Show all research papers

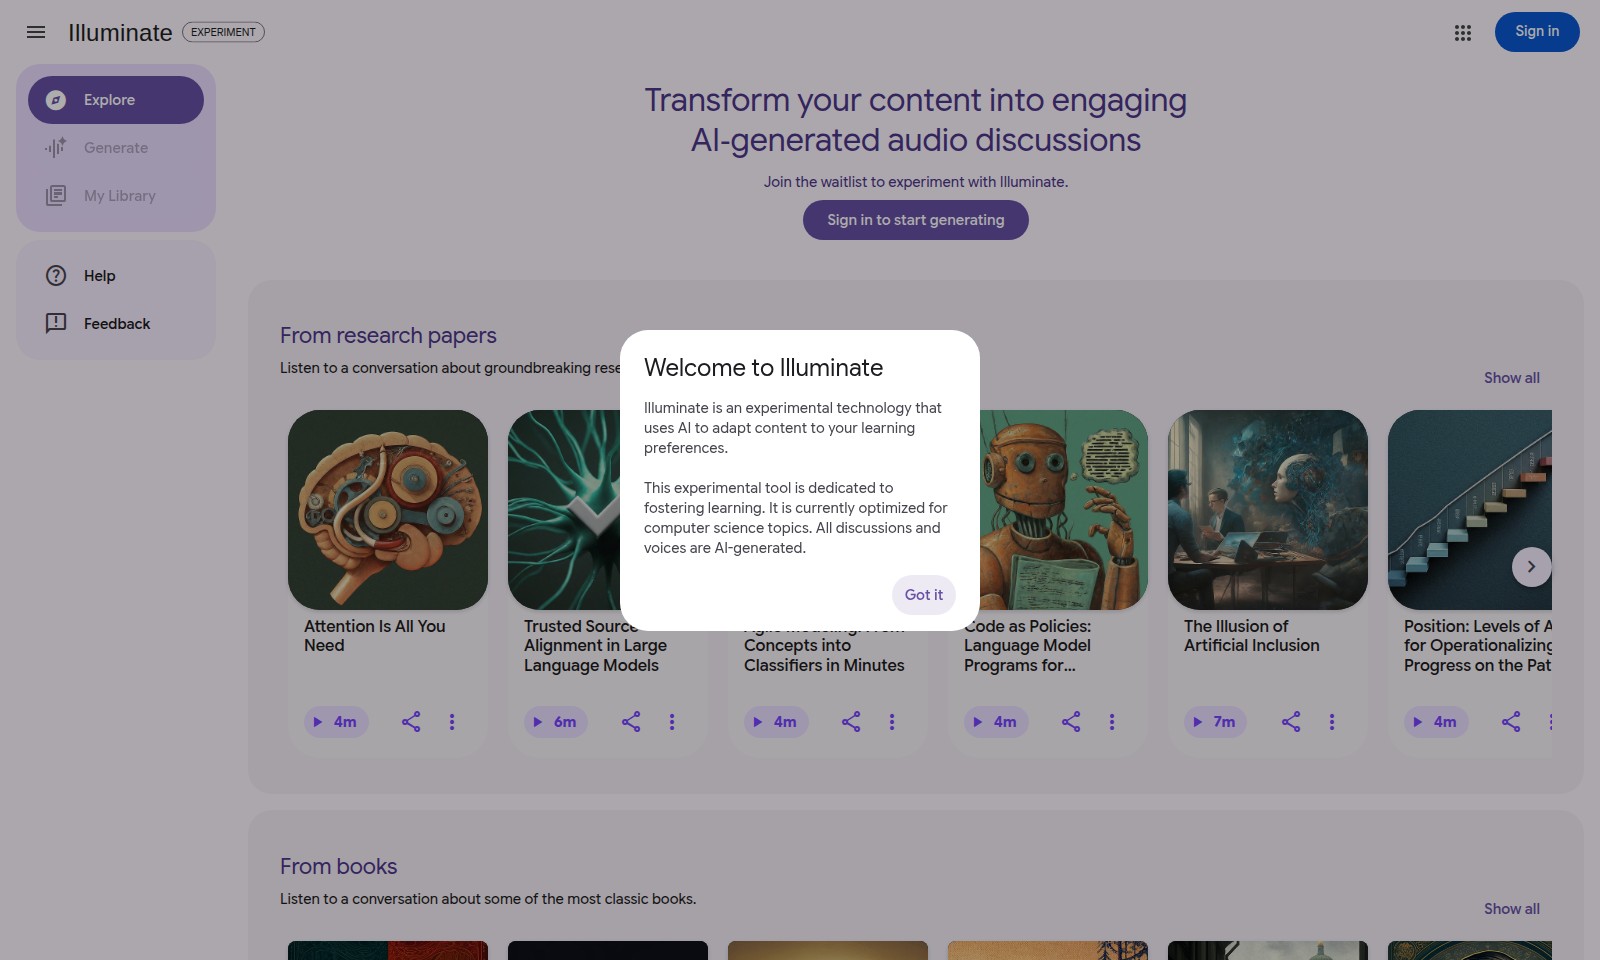1512,378
